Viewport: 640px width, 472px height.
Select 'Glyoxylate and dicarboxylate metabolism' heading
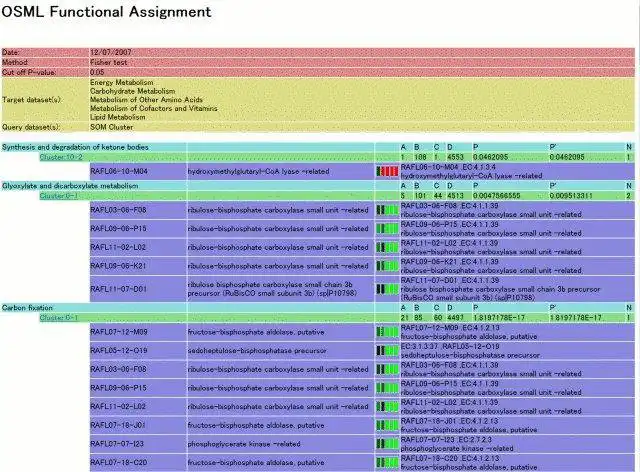[x=70, y=186]
